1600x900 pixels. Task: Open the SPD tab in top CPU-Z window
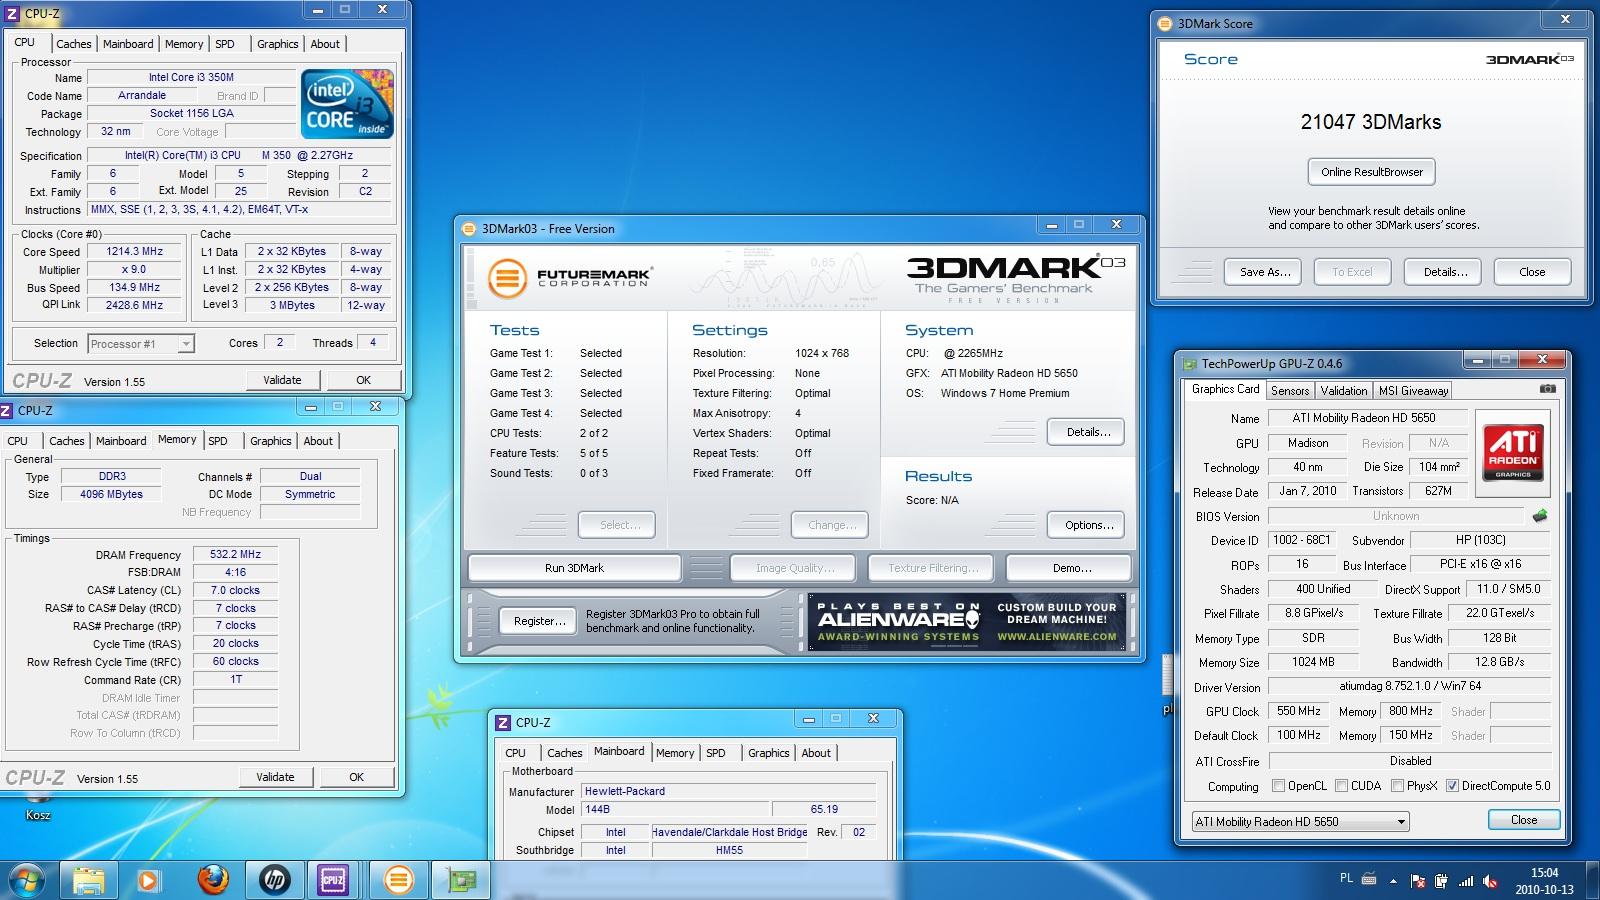[x=225, y=44]
